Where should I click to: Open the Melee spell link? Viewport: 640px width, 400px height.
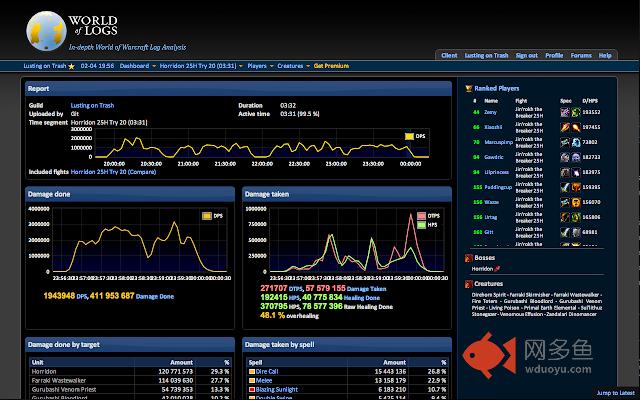pyautogui.click(x=264, y=380)
